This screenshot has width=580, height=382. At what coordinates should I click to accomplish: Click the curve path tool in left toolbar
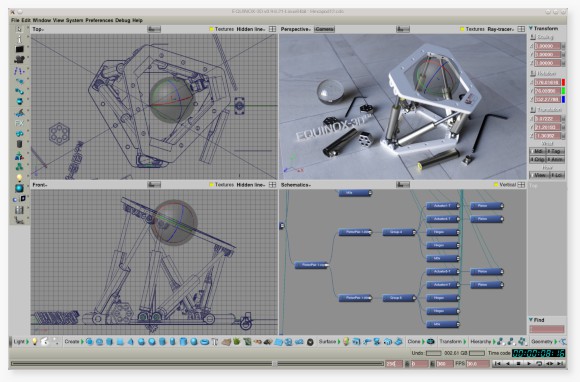pos(19,70)
